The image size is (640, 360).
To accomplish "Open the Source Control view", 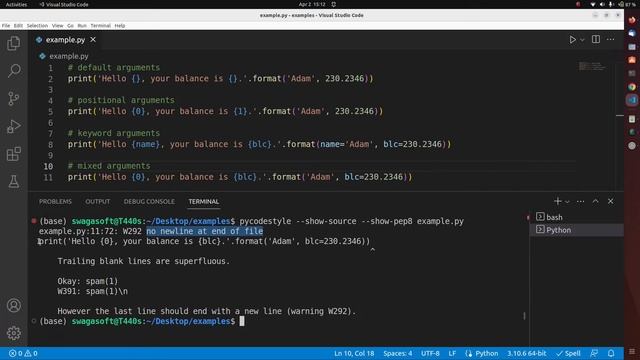I will [x=13, y=98].
